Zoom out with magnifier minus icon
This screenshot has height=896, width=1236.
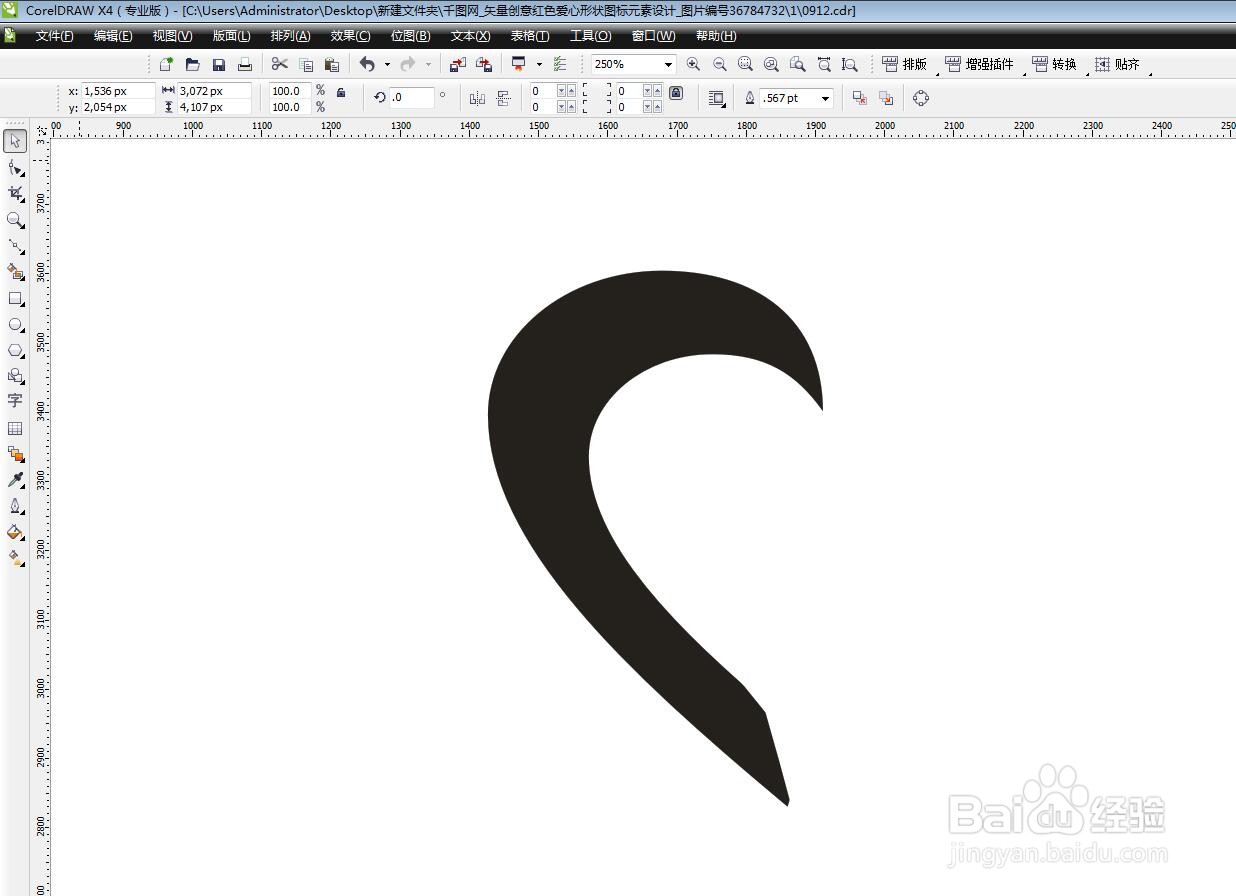point(719,64)
